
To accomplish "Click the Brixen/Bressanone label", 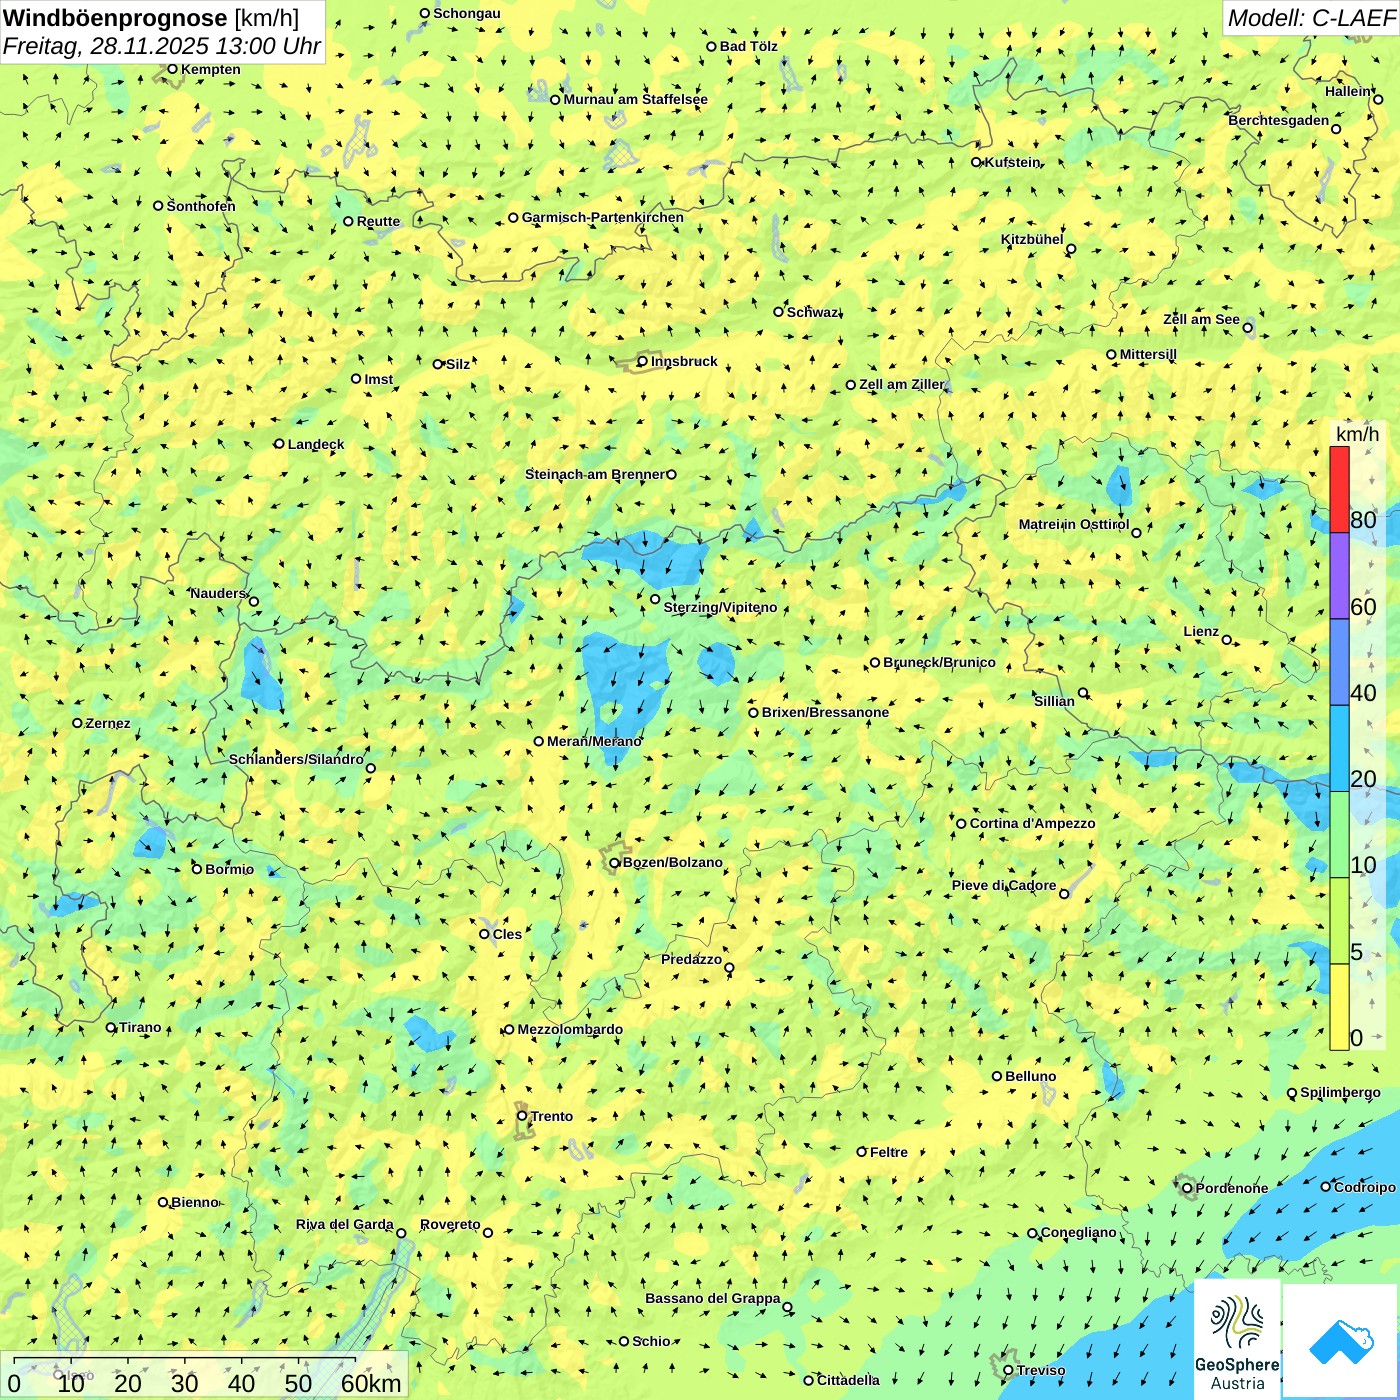I will point(825,712).
